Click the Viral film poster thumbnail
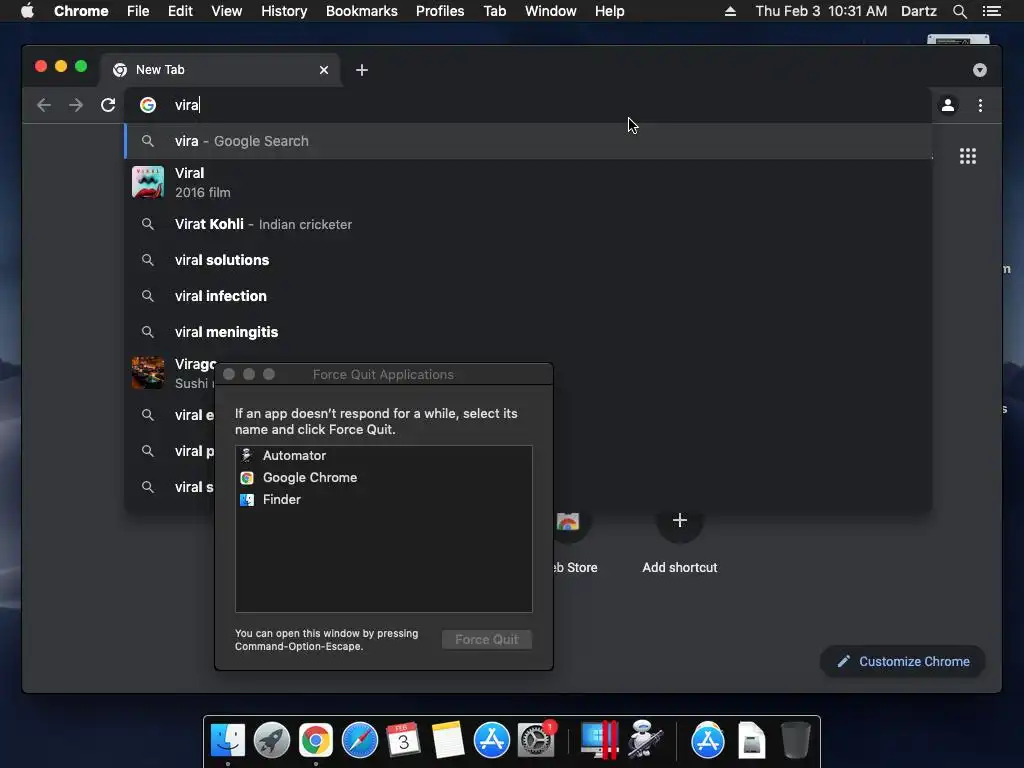Screen dimensions: 1024x768 click(x=148, y=182)
